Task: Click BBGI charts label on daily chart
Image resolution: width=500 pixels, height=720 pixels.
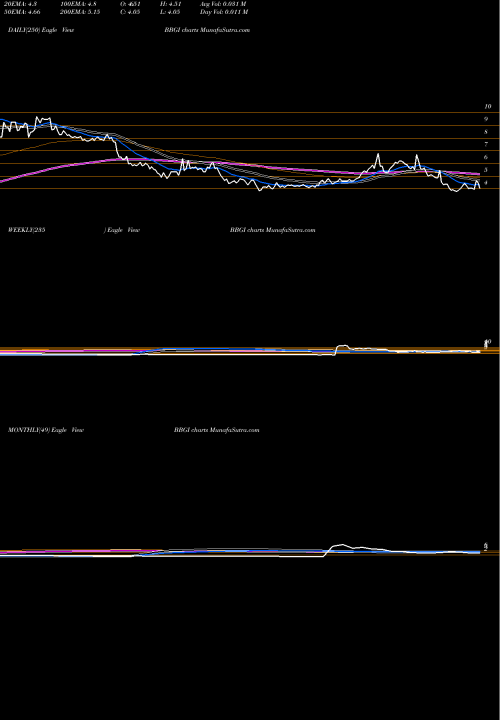Action: point(207,30)
